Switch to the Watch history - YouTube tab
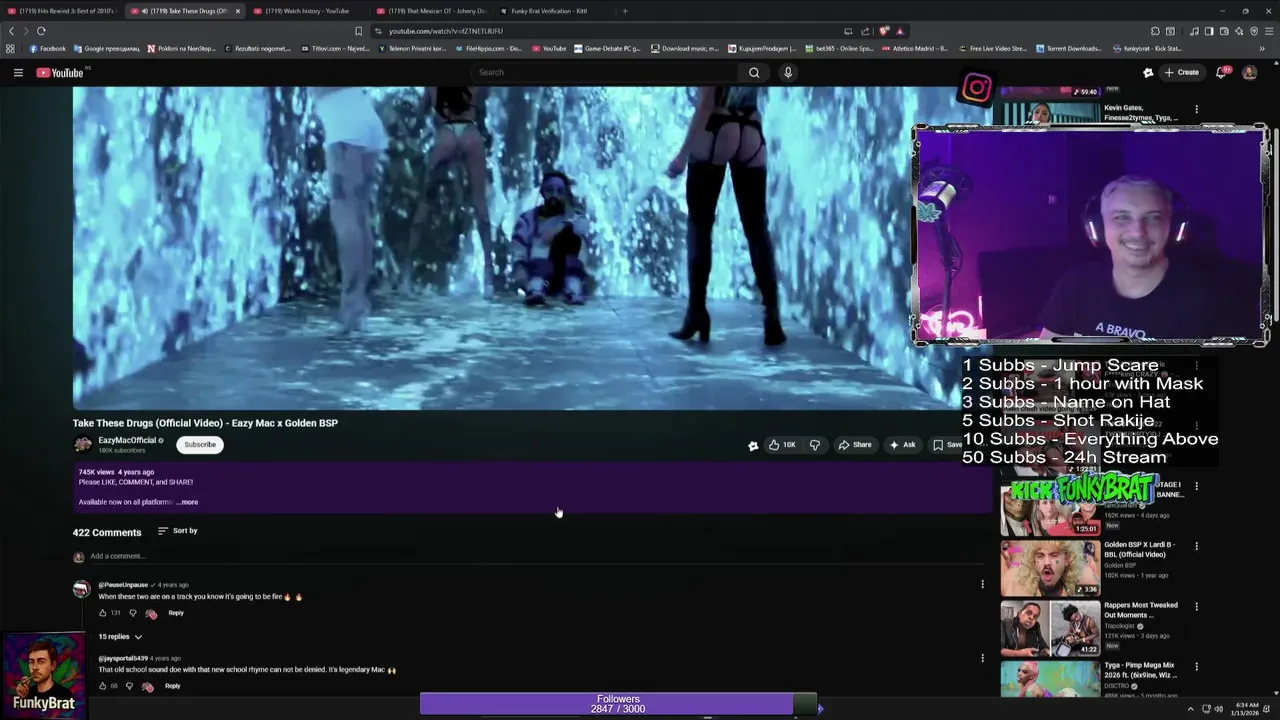 pos(305,11)
